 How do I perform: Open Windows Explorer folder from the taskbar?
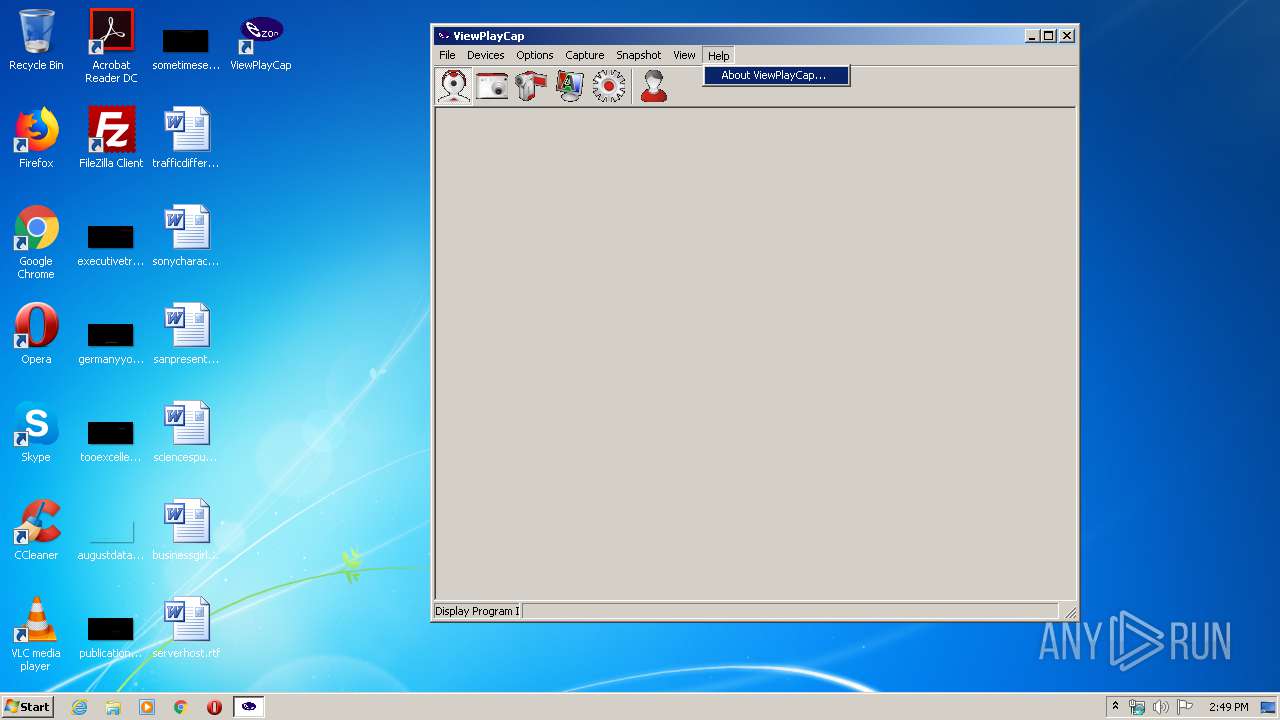pos(113,707)
